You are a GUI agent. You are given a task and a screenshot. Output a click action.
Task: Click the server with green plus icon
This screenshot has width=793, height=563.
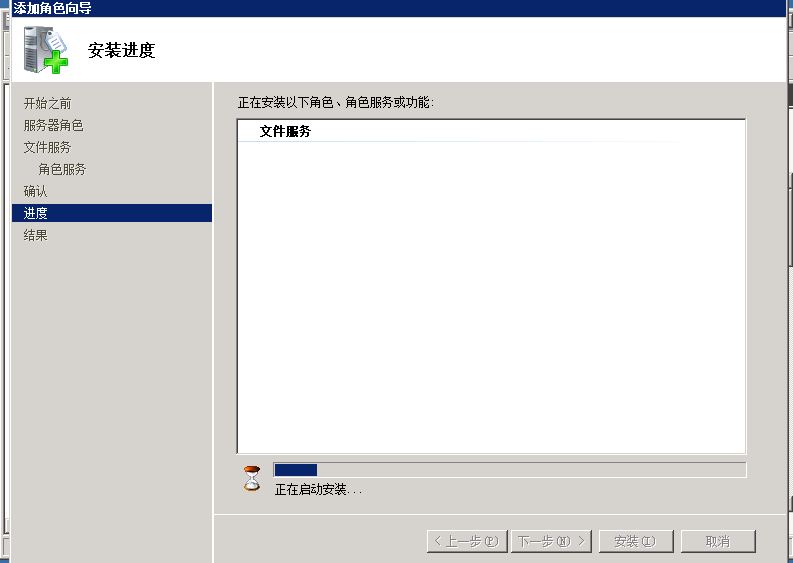point(46,50)
